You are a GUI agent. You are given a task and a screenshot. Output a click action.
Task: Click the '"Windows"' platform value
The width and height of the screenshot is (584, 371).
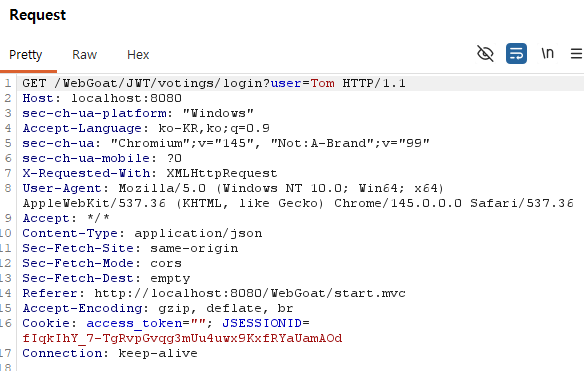tap(218, 113)
